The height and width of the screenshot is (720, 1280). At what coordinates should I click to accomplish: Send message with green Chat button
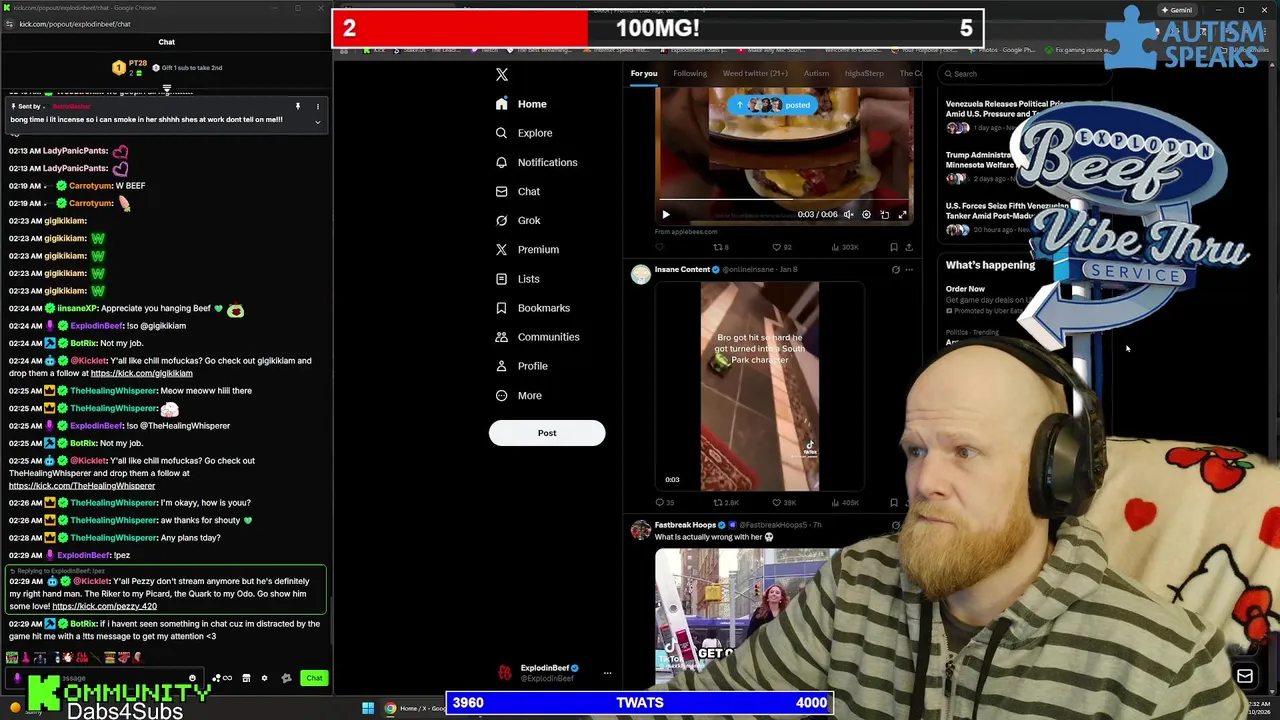click(314, 678)
